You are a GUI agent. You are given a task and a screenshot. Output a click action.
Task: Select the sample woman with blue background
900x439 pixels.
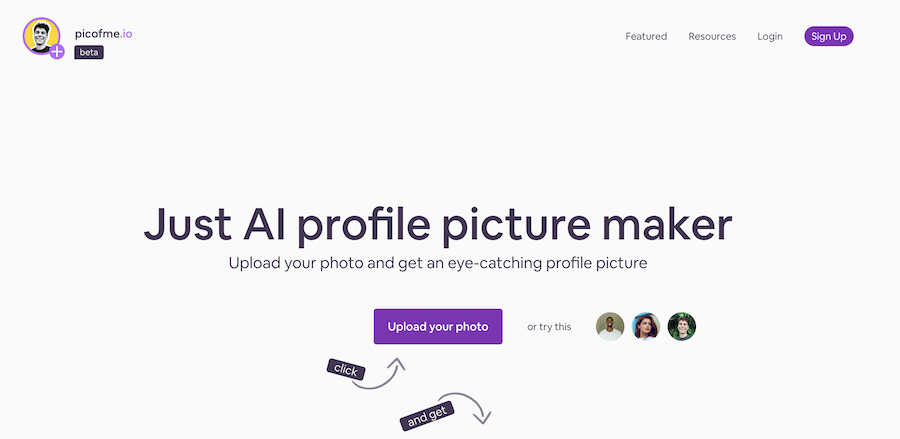coord(646,327)
